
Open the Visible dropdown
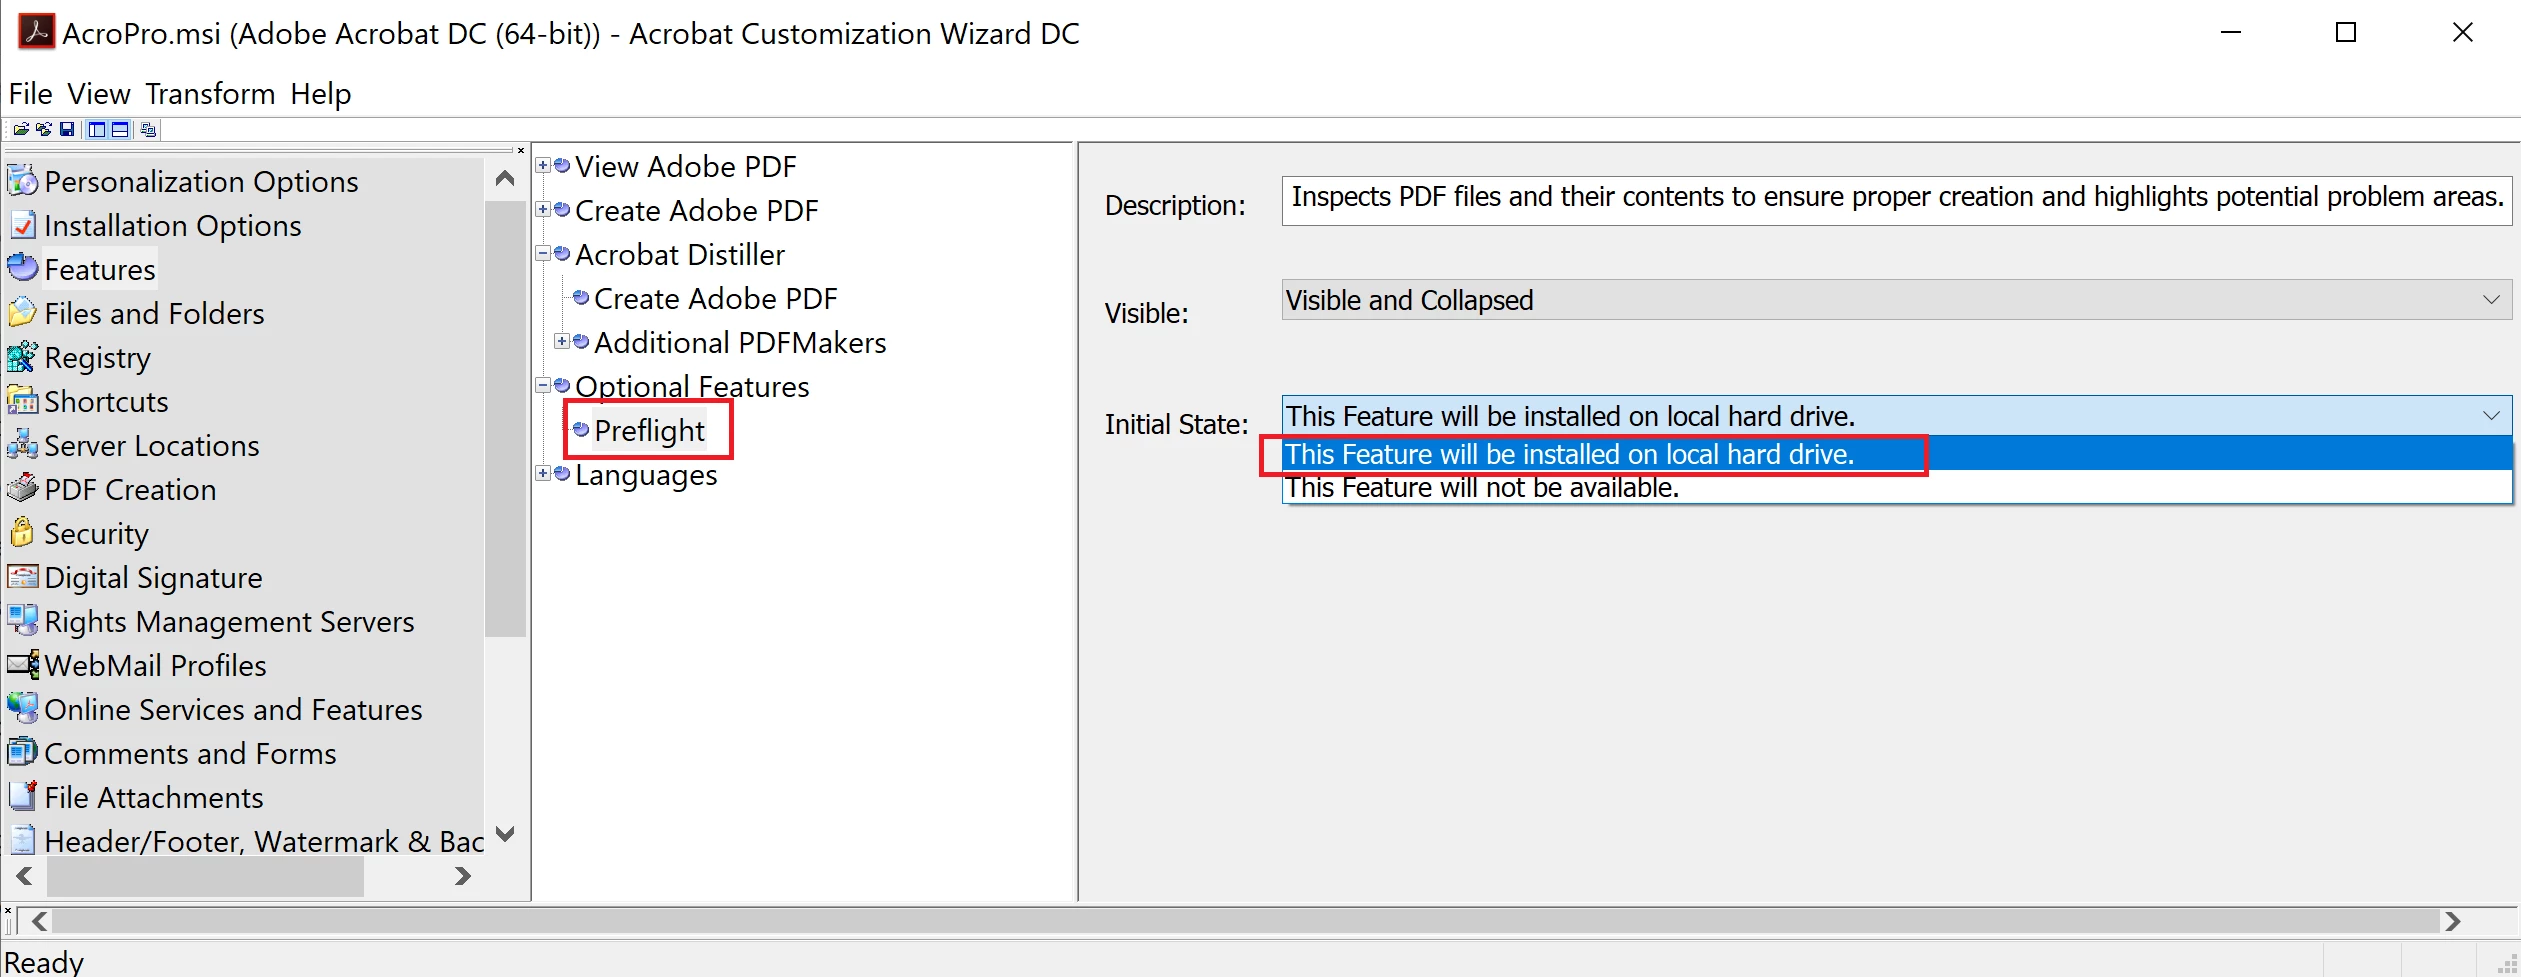click(x=1896, y=300)
